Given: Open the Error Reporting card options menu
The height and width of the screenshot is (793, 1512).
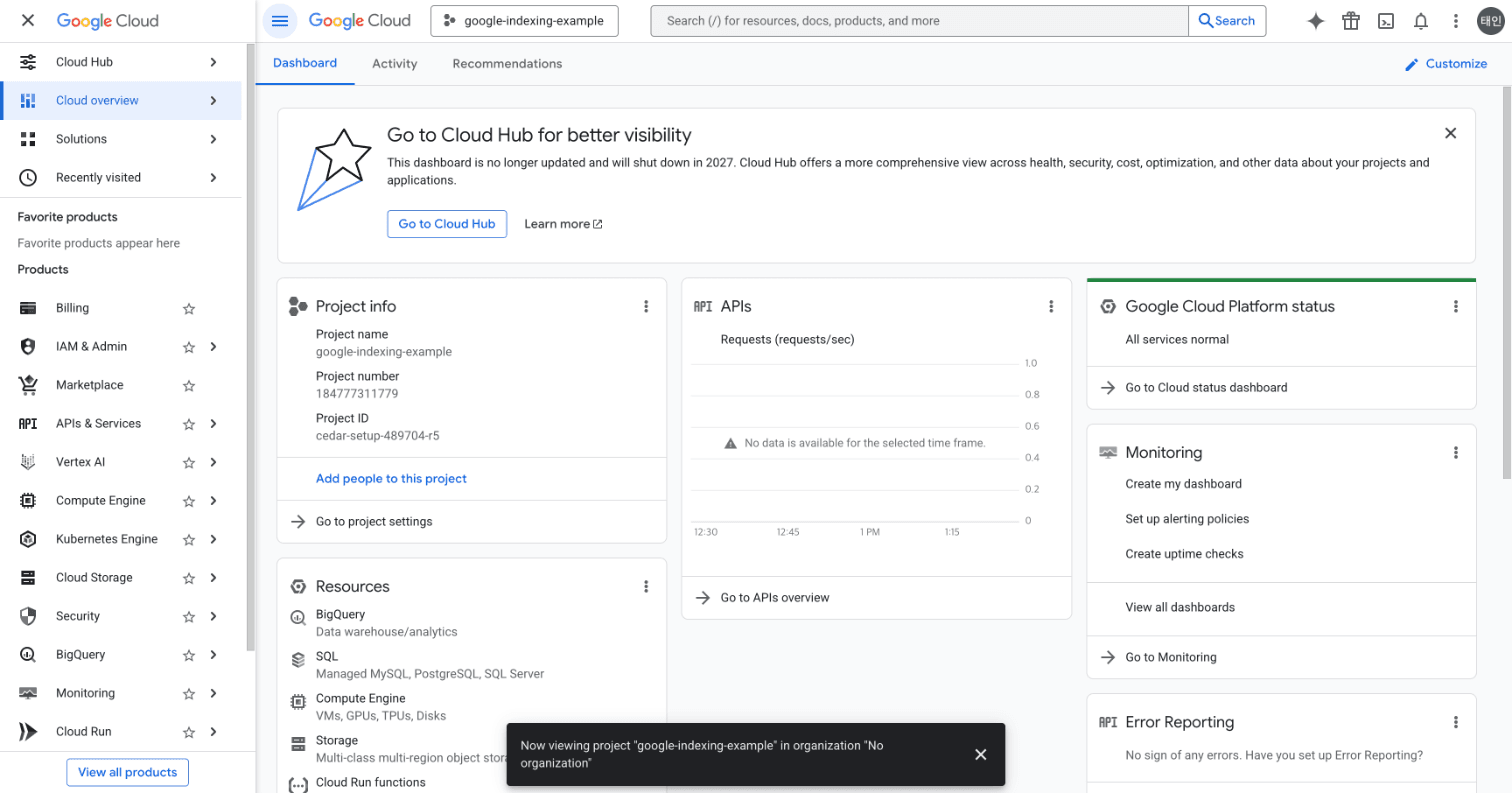Looking at the screenshot, I should coord(1456,722).
